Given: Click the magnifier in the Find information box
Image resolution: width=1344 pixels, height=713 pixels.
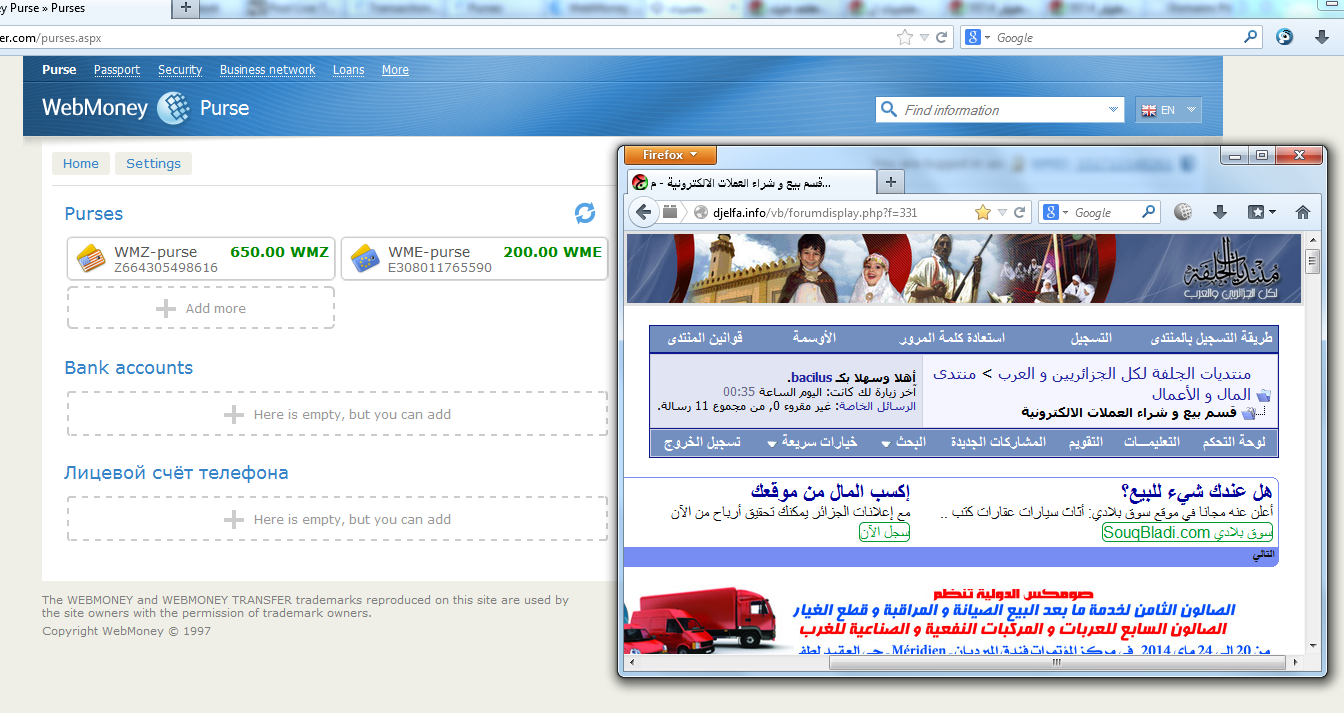Looking at the screenshot, I should click(888, 110).
